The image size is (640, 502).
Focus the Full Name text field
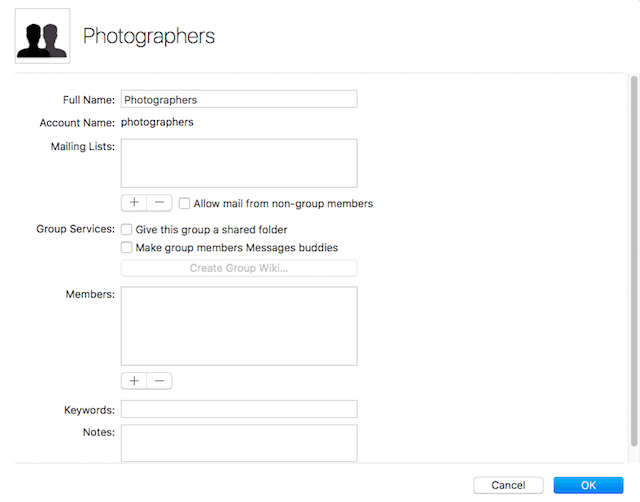click(x=238, y=99)
